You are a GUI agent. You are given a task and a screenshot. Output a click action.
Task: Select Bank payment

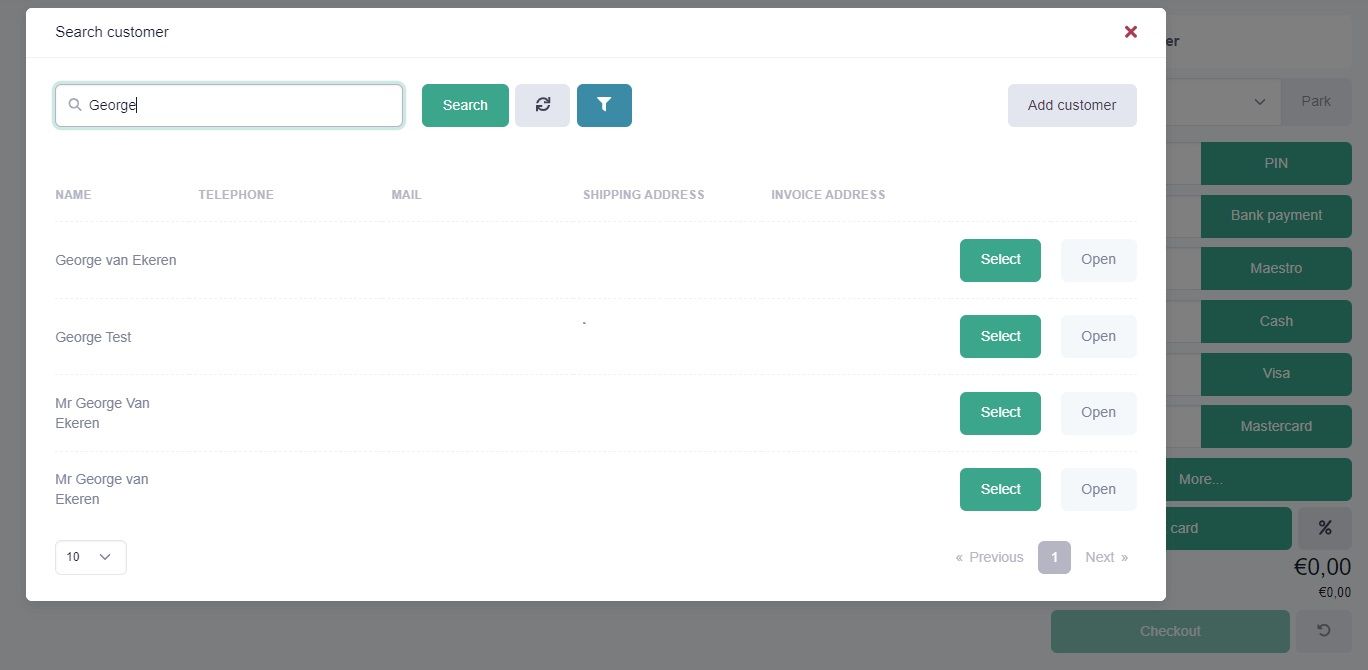tap(1276, 216)
